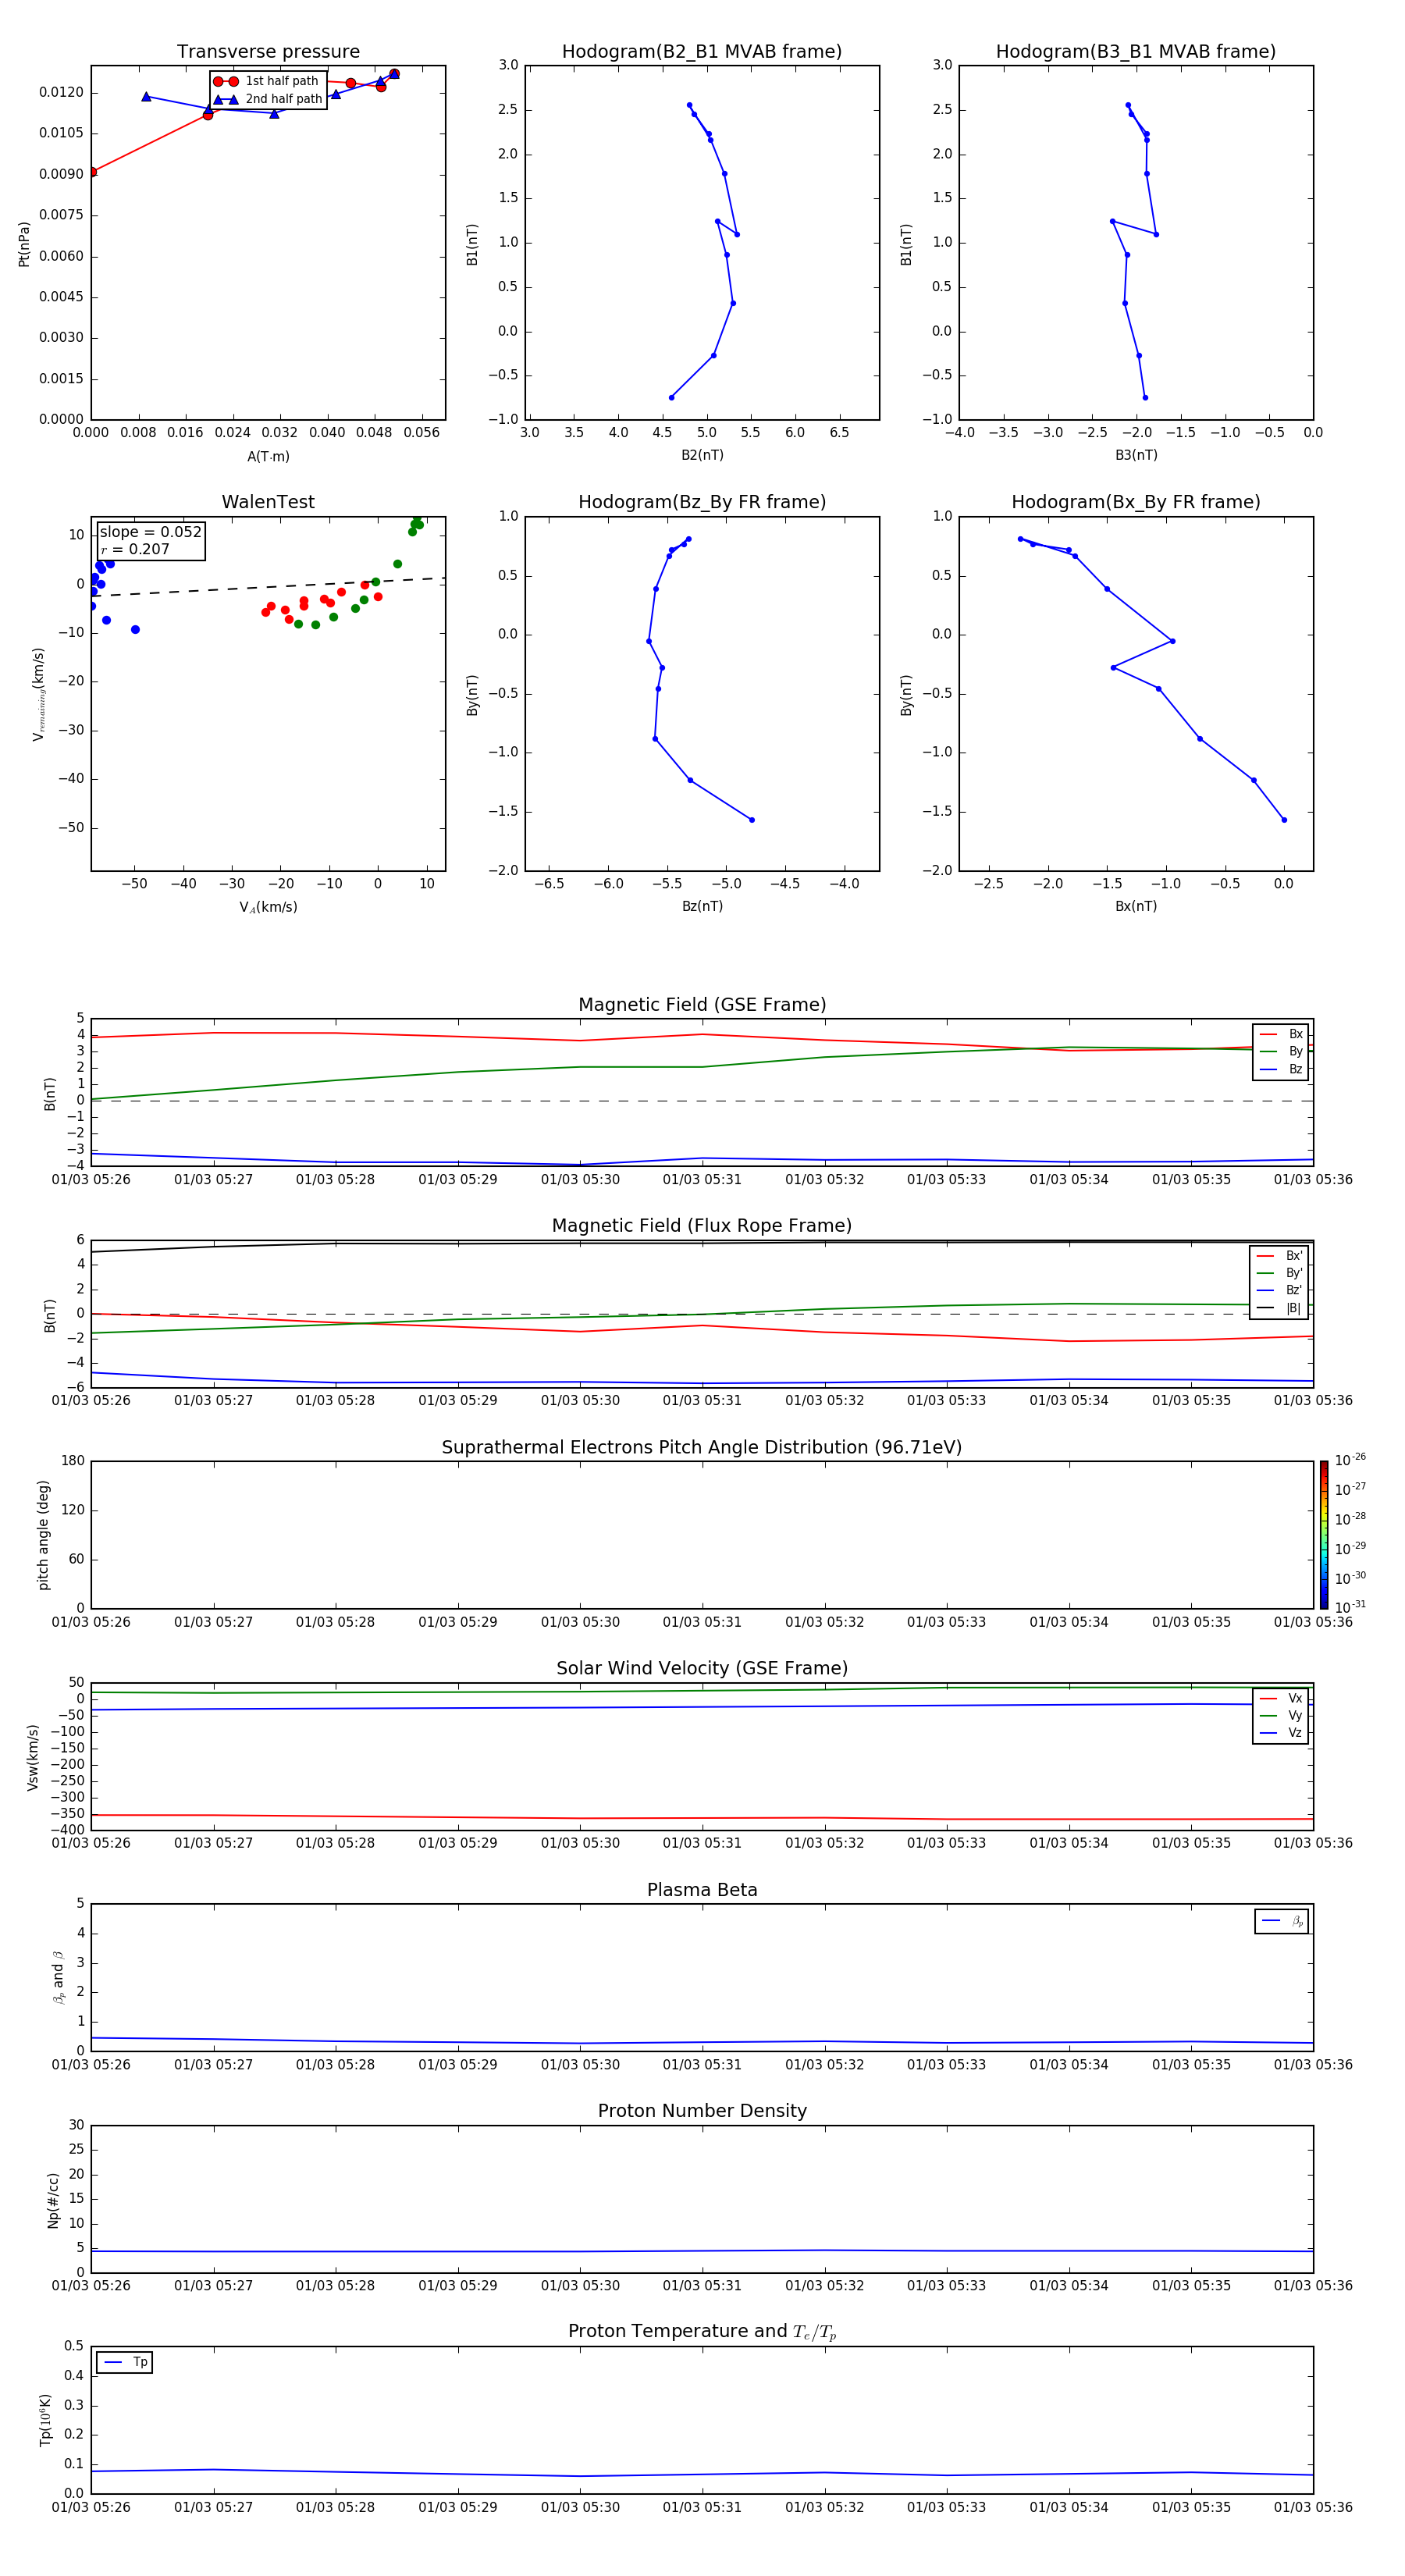Select the 'Hodogram(B2_B1 MVAB frame)' title

click(702, 52)
